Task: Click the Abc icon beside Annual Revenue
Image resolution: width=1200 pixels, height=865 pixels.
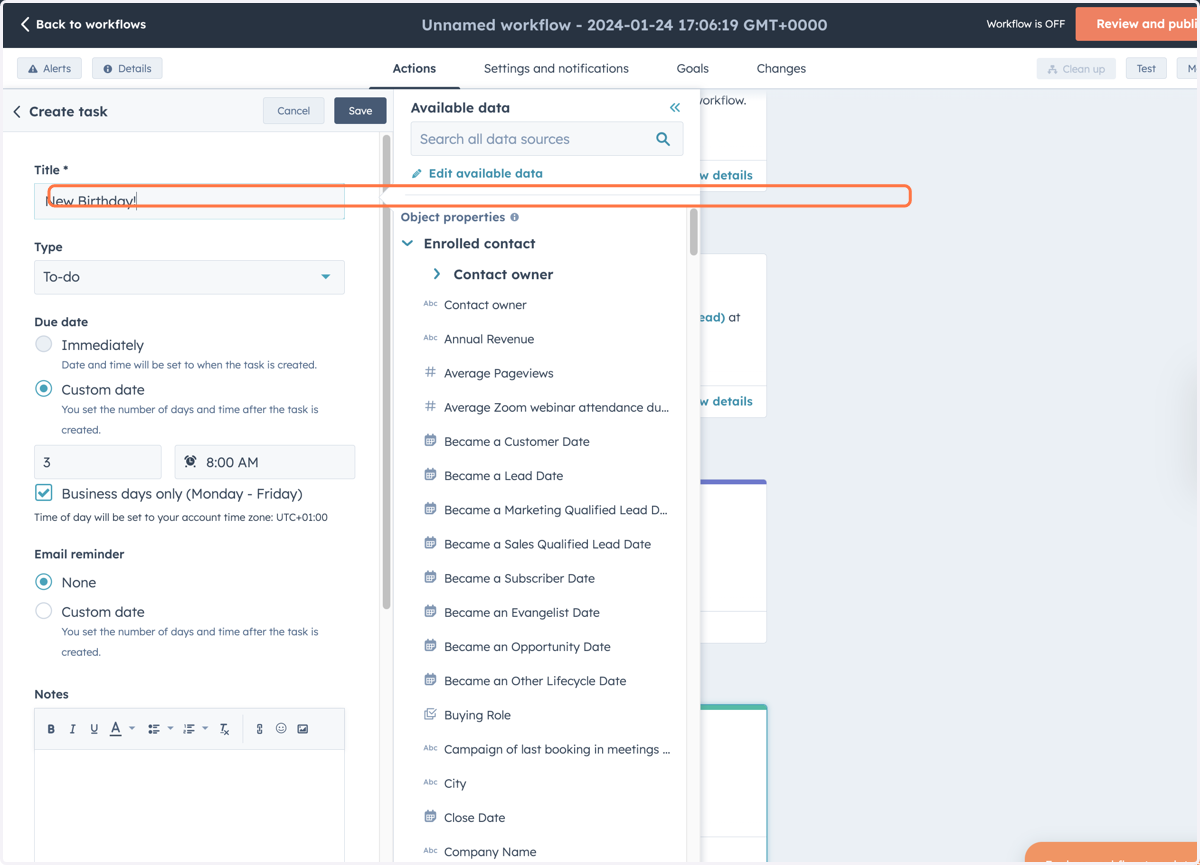Action: 430,338
